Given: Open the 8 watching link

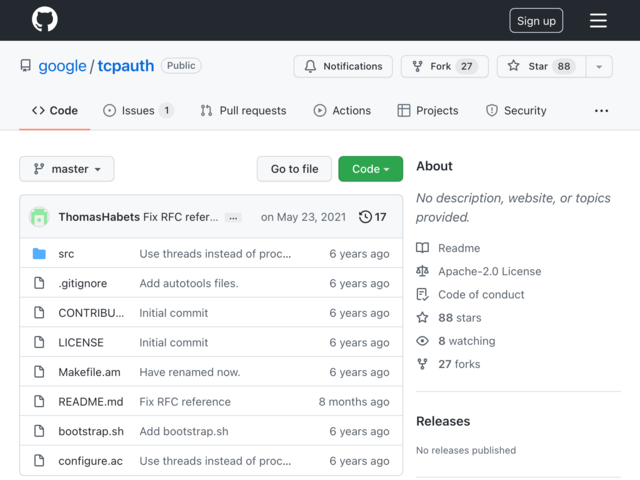Looking at the screenshot, I should pos(467,341).
